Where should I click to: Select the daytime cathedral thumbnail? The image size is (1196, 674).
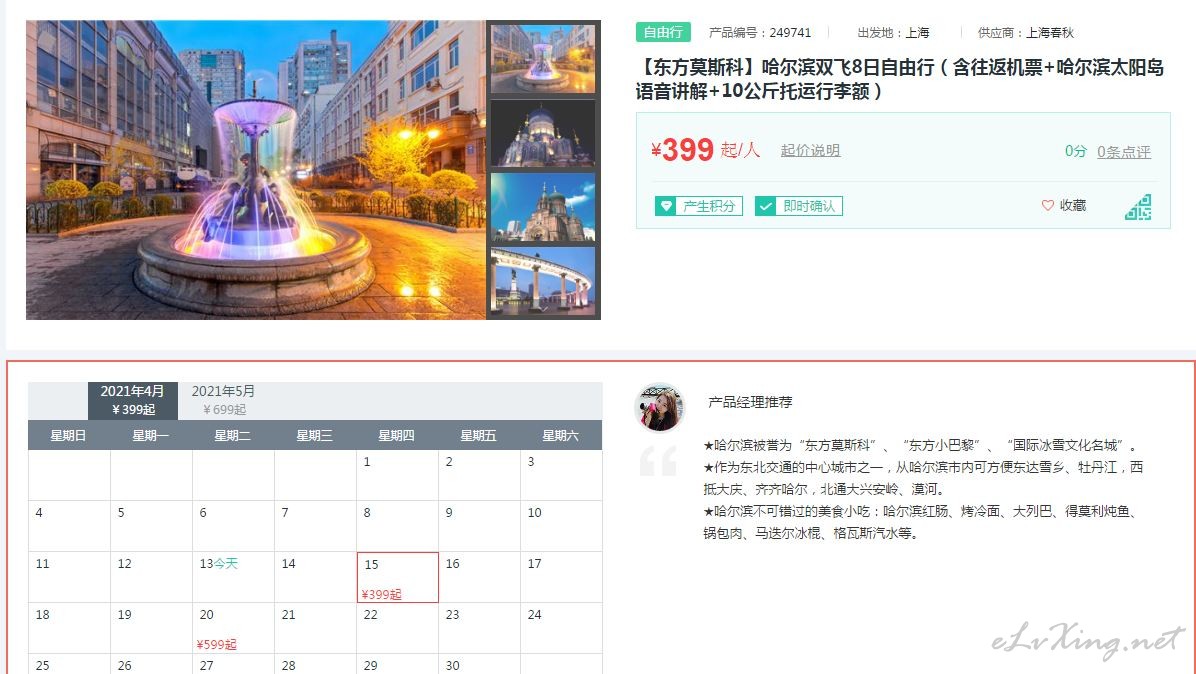pyautogui.click(x=542, y=207)
